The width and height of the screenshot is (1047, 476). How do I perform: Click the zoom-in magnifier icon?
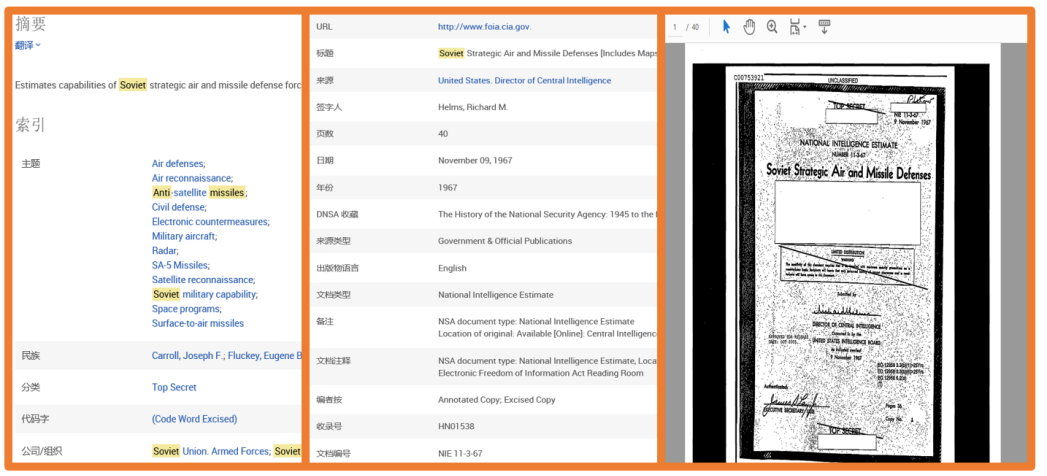772,27
